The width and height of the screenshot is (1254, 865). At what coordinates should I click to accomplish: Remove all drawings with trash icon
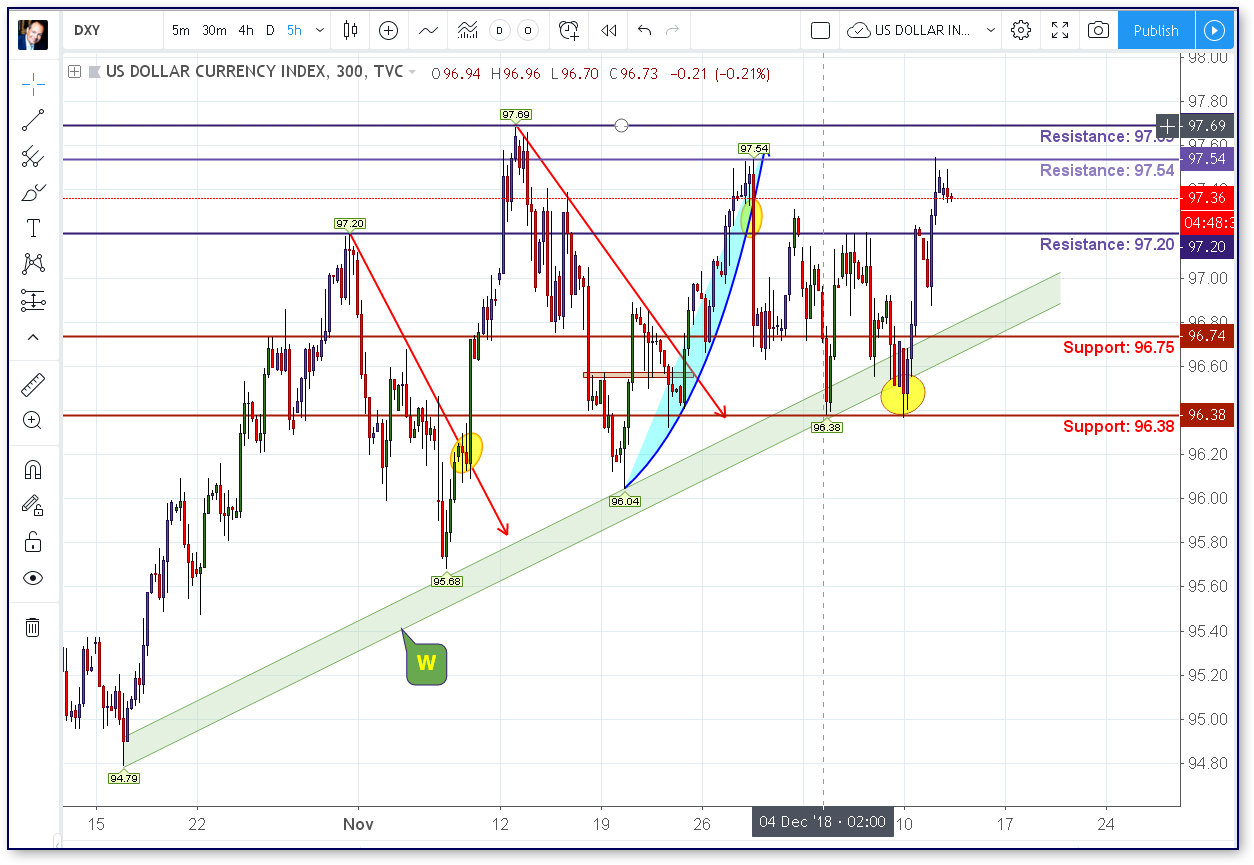pyautogui.click(x=33, y=627)
